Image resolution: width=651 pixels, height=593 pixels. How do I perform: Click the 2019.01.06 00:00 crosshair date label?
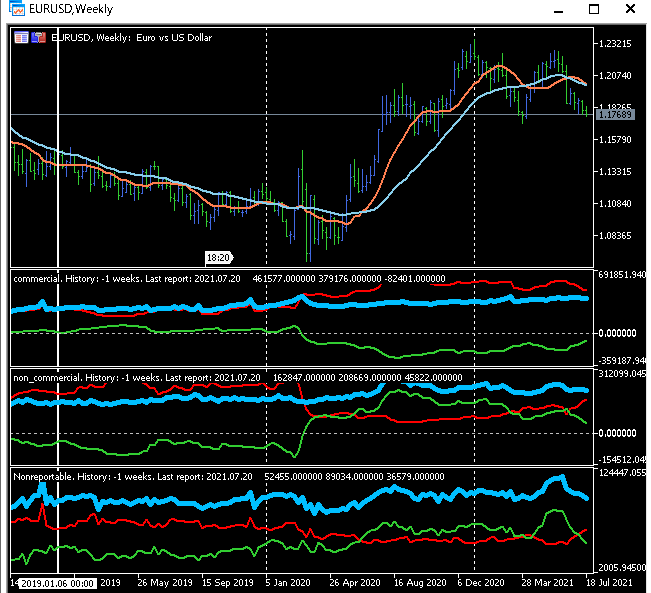(x=57, y=583)
